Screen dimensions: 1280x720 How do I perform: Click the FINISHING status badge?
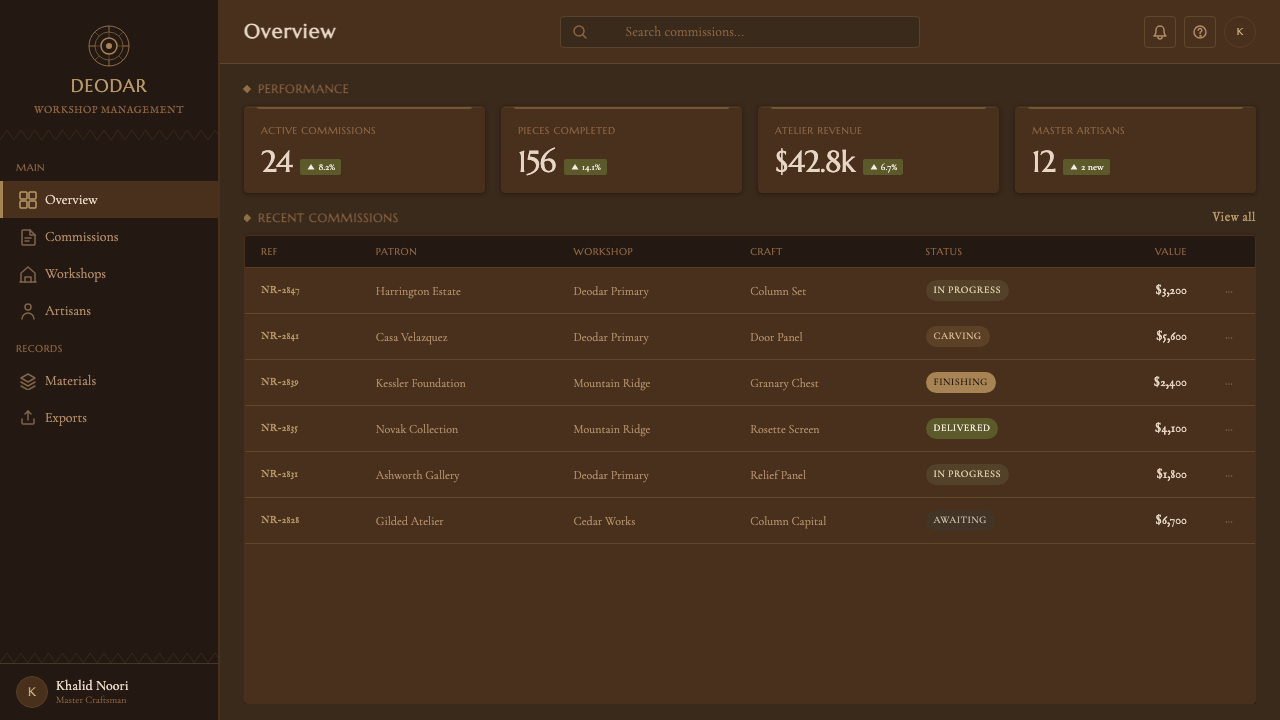[960, 382]
